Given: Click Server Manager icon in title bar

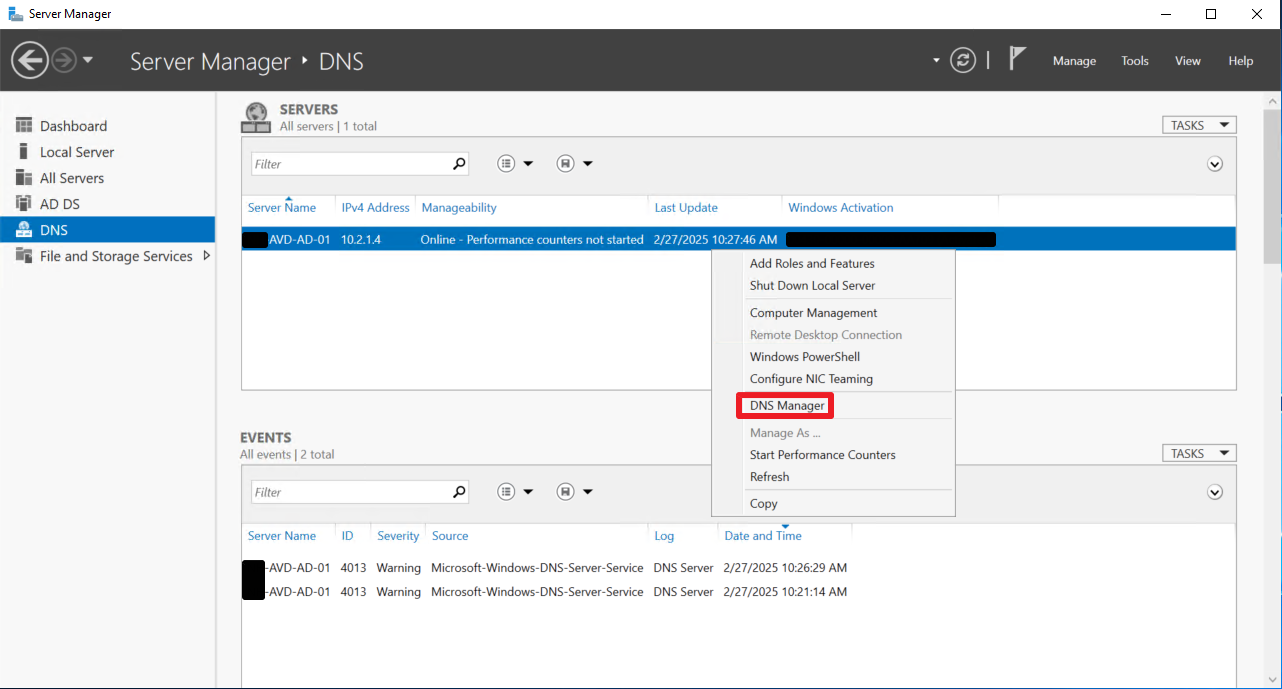Looking at the screenshot, I should tap(16, 14).
